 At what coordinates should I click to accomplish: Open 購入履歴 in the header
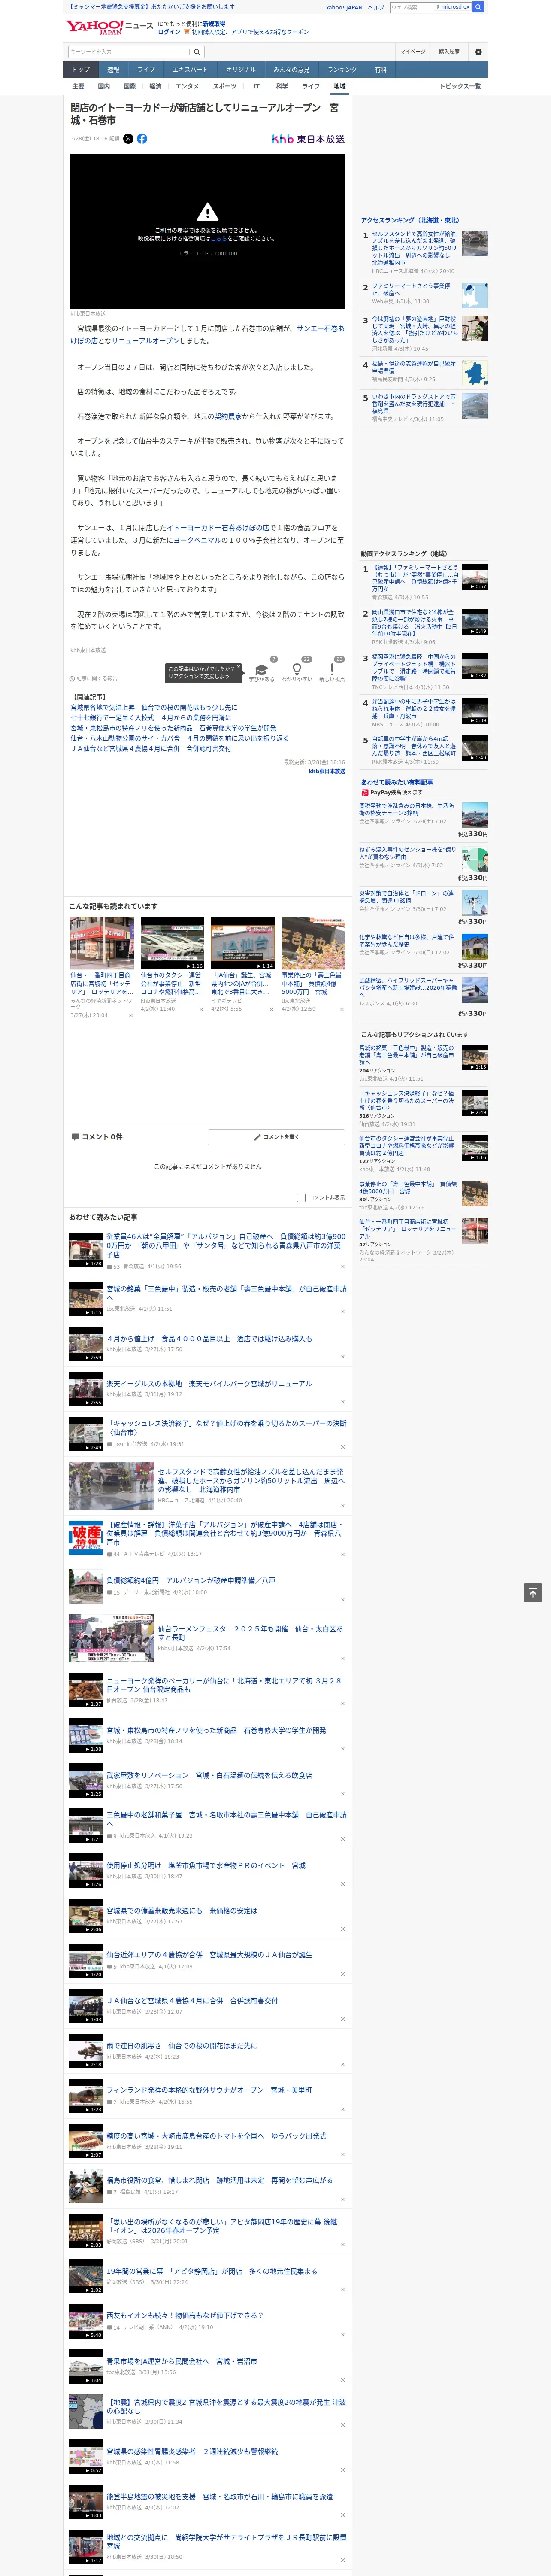coord(449,51)
